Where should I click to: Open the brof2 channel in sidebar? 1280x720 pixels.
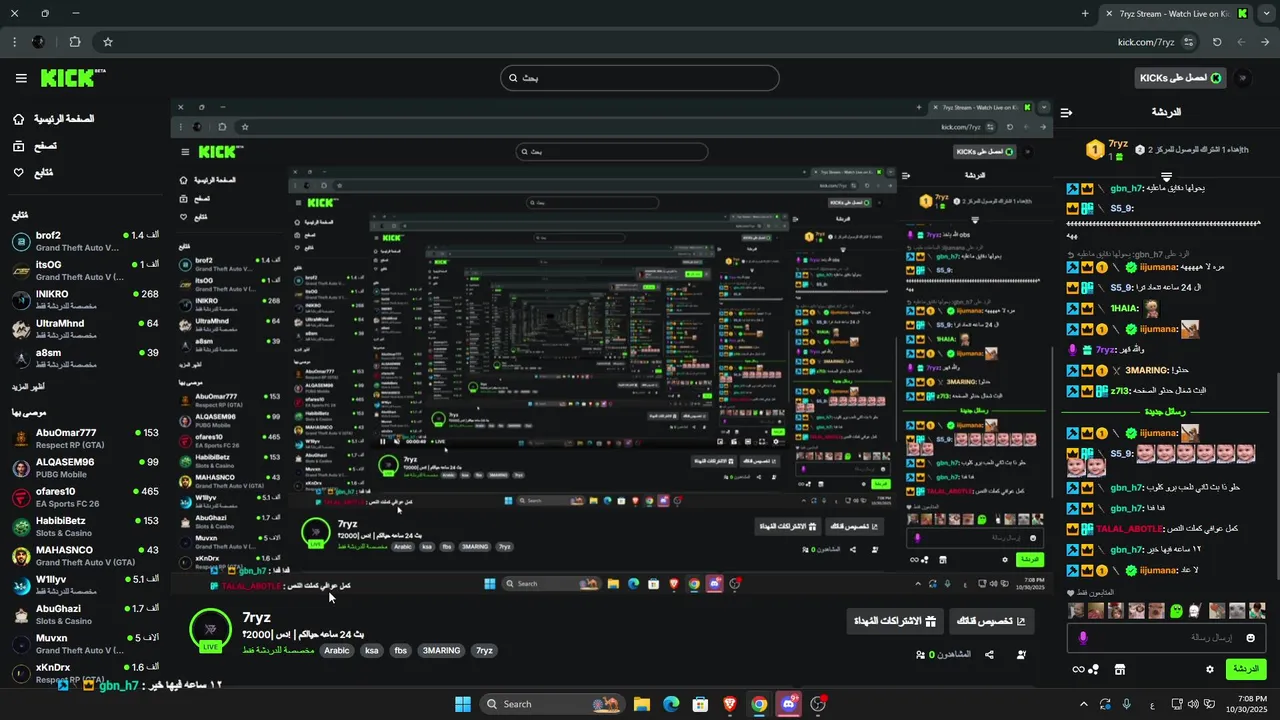click(85, 241)
